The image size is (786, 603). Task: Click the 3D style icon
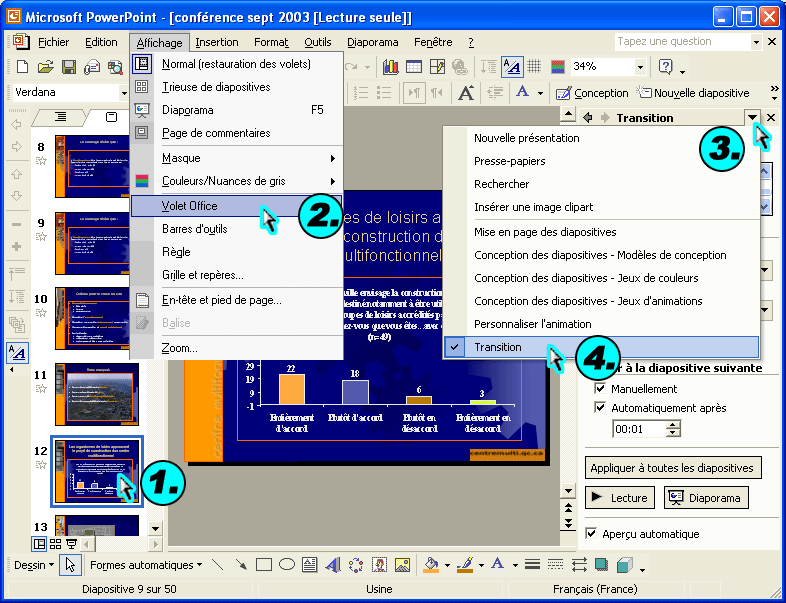click(625, 565)
